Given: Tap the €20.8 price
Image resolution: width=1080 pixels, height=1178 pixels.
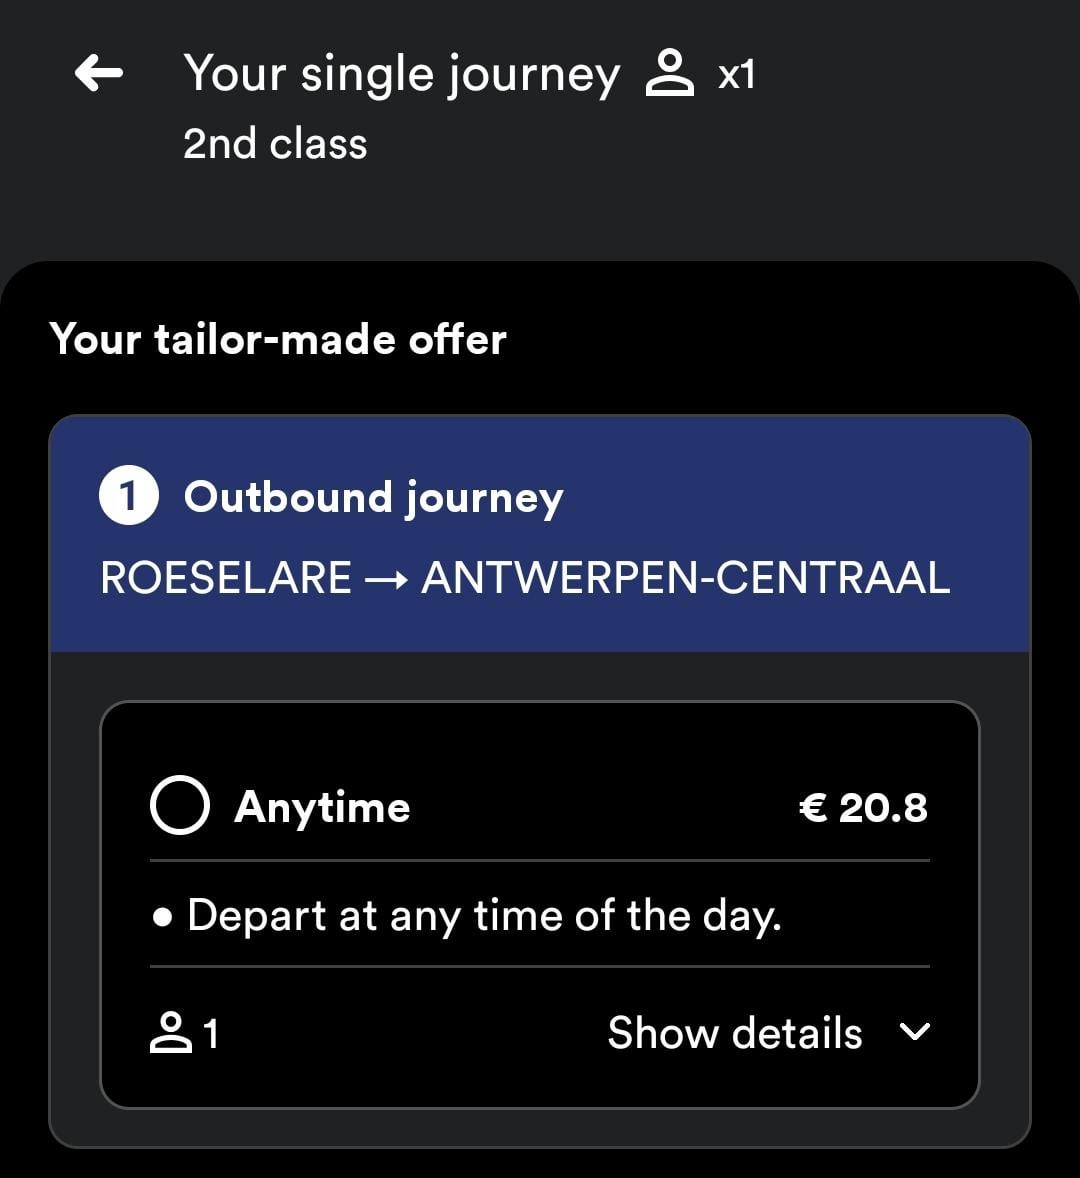Looking at the screenshot, I should [x=863, y=807].
